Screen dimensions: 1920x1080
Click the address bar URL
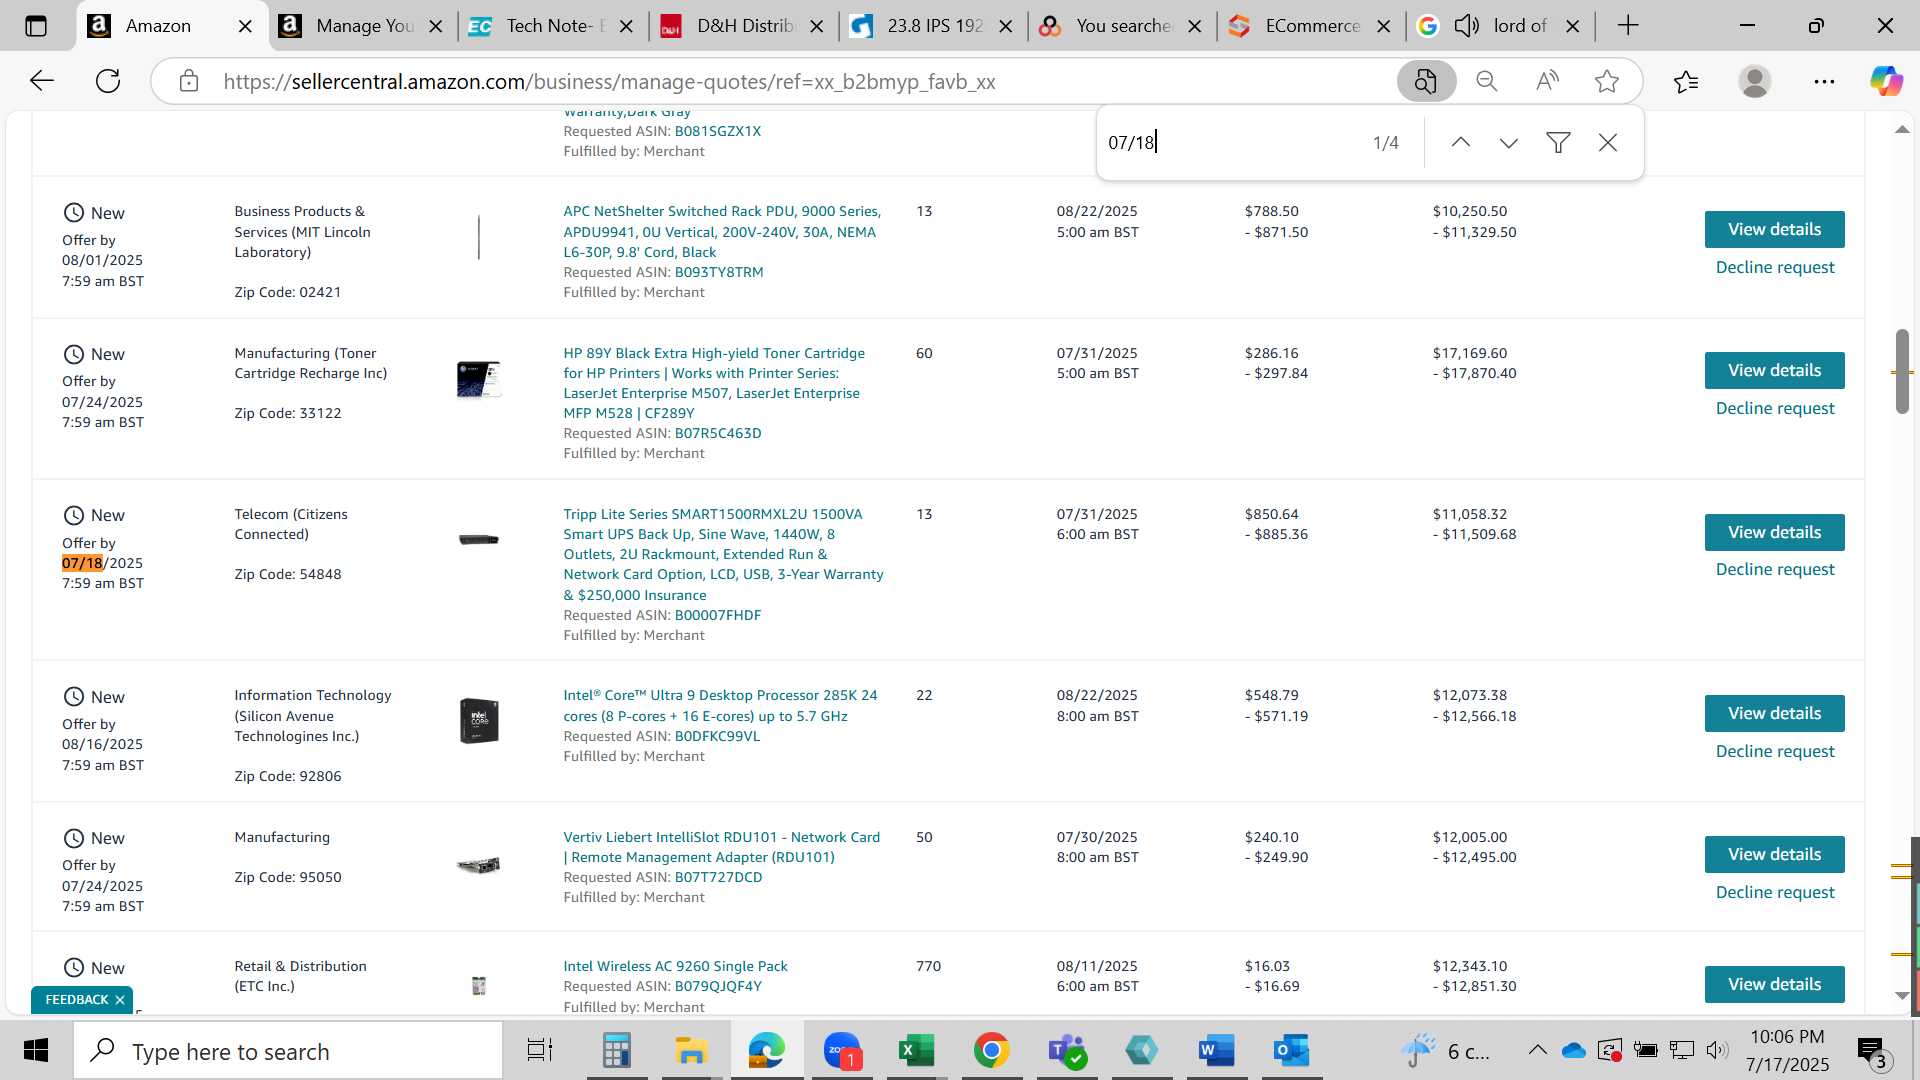pyautogui.click(x=609, y=82)
